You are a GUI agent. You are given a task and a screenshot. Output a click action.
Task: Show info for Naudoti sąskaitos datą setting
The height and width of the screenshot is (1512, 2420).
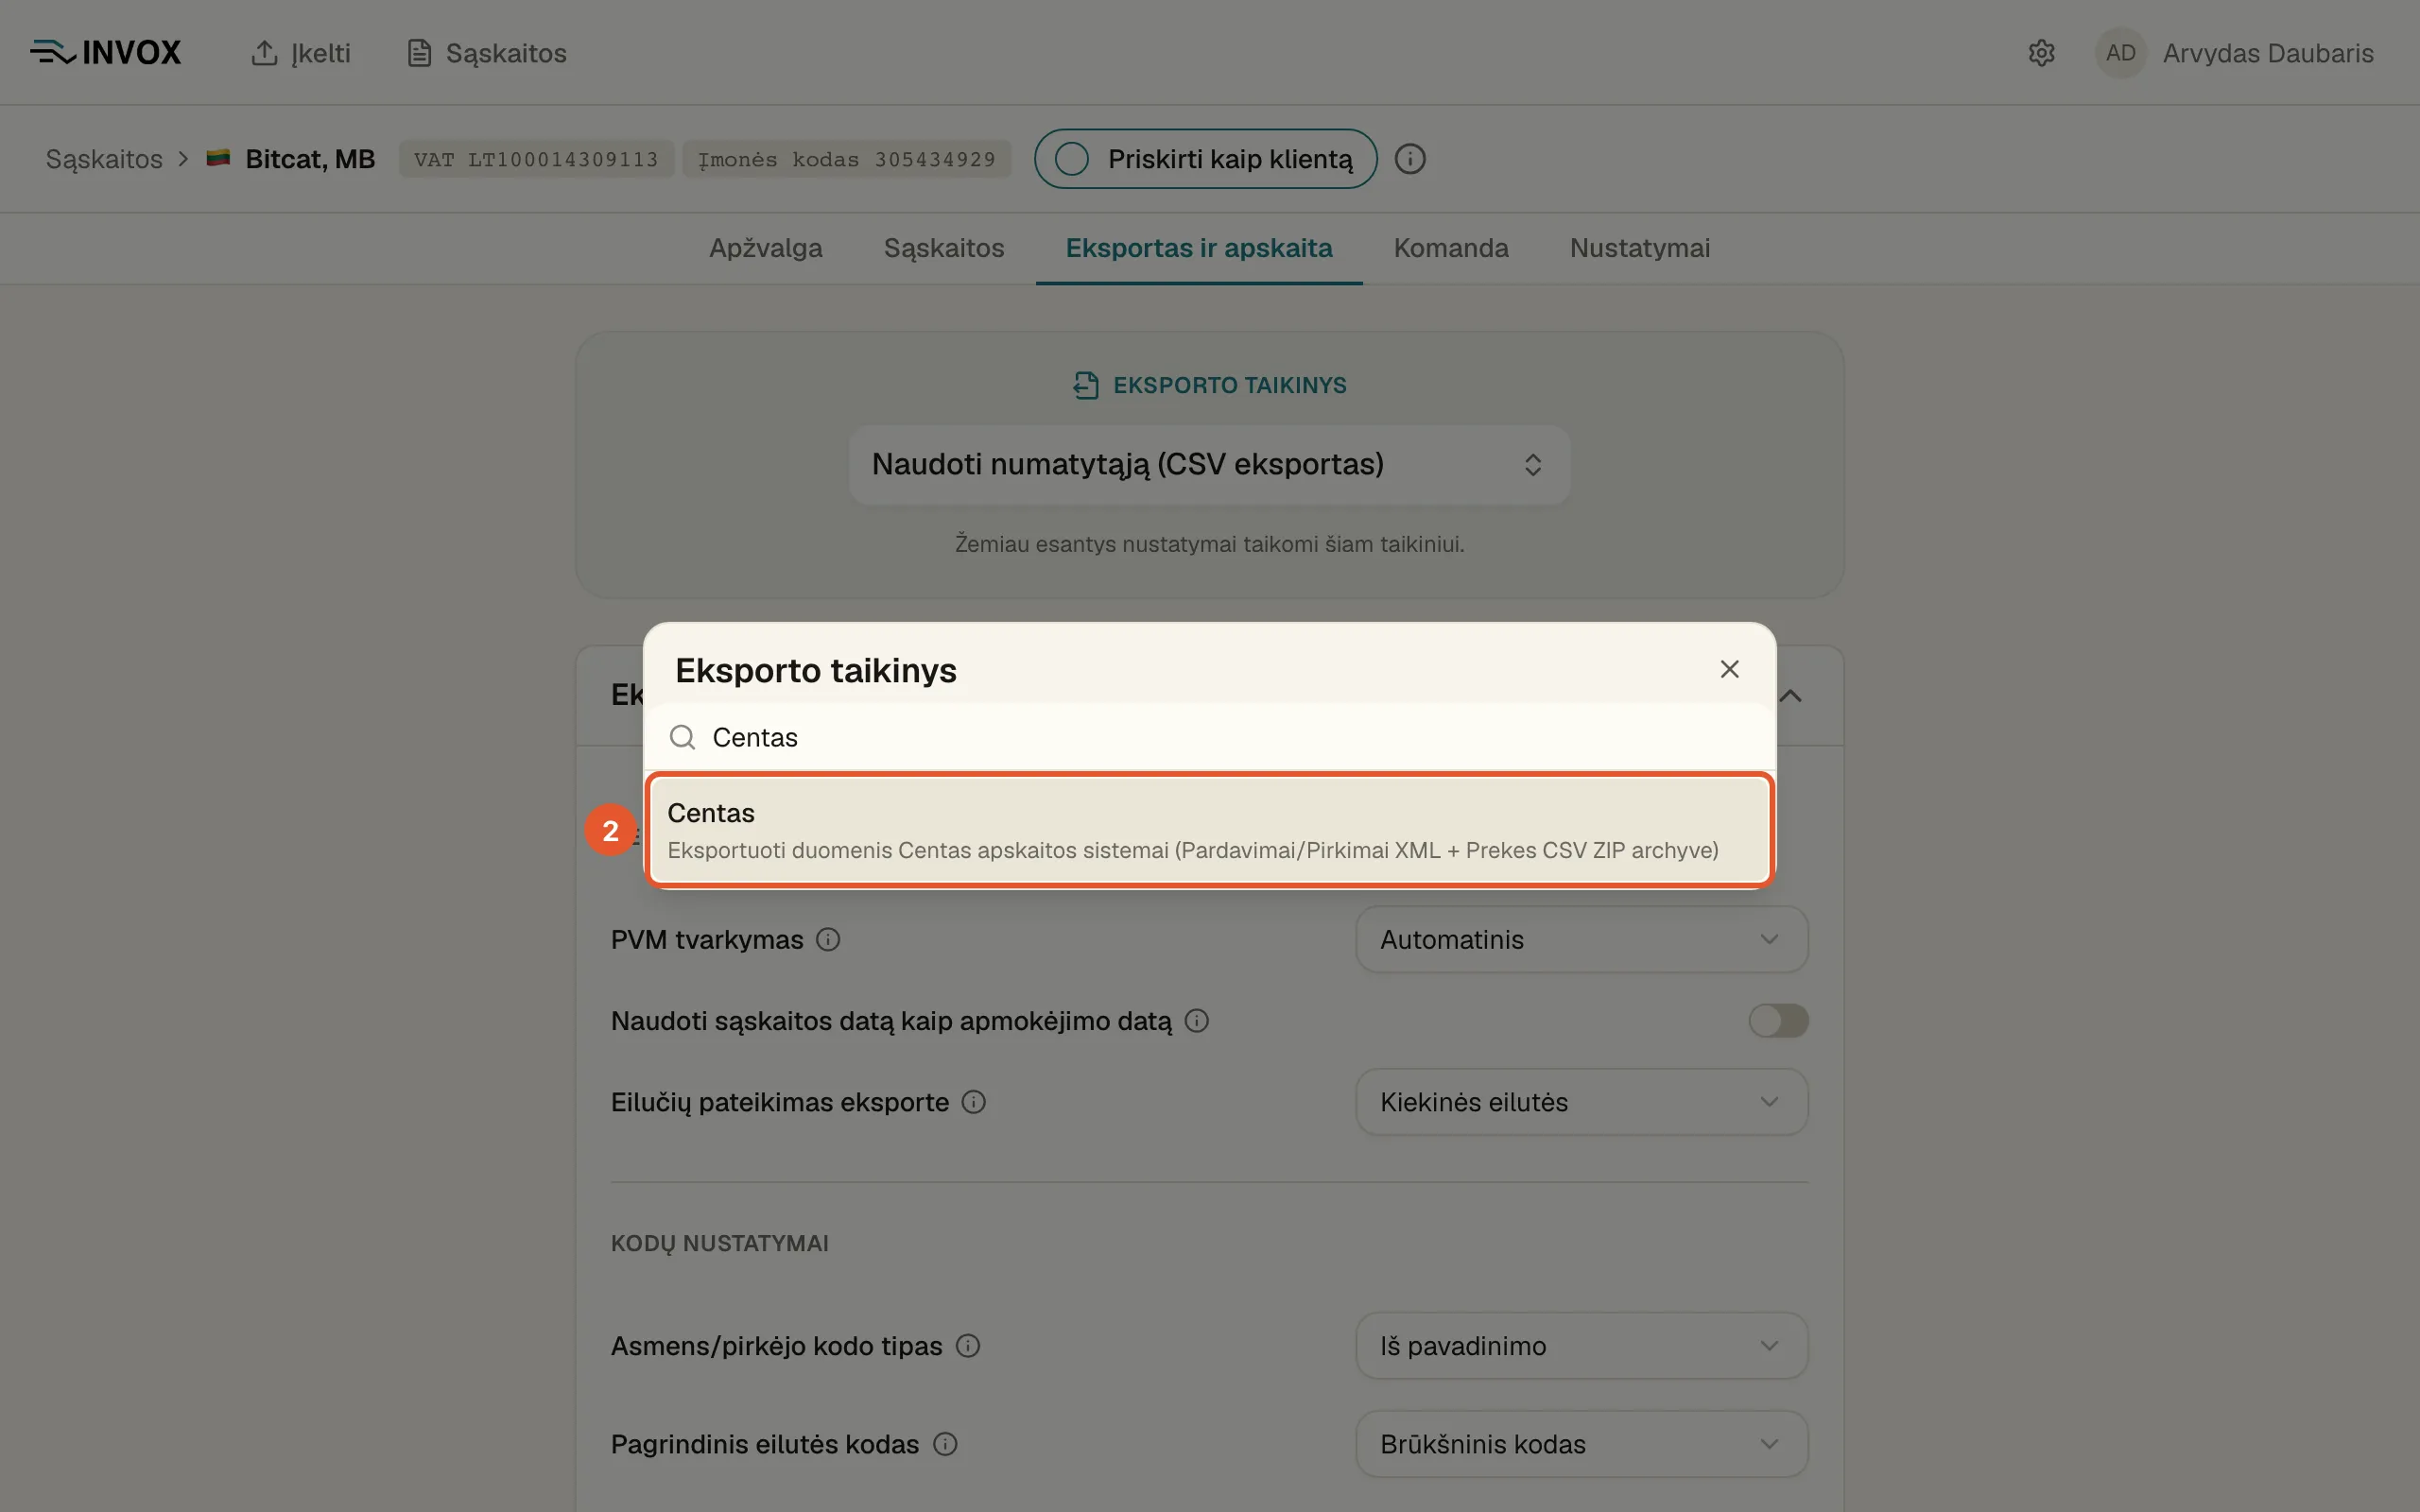pos(1197,1021)
